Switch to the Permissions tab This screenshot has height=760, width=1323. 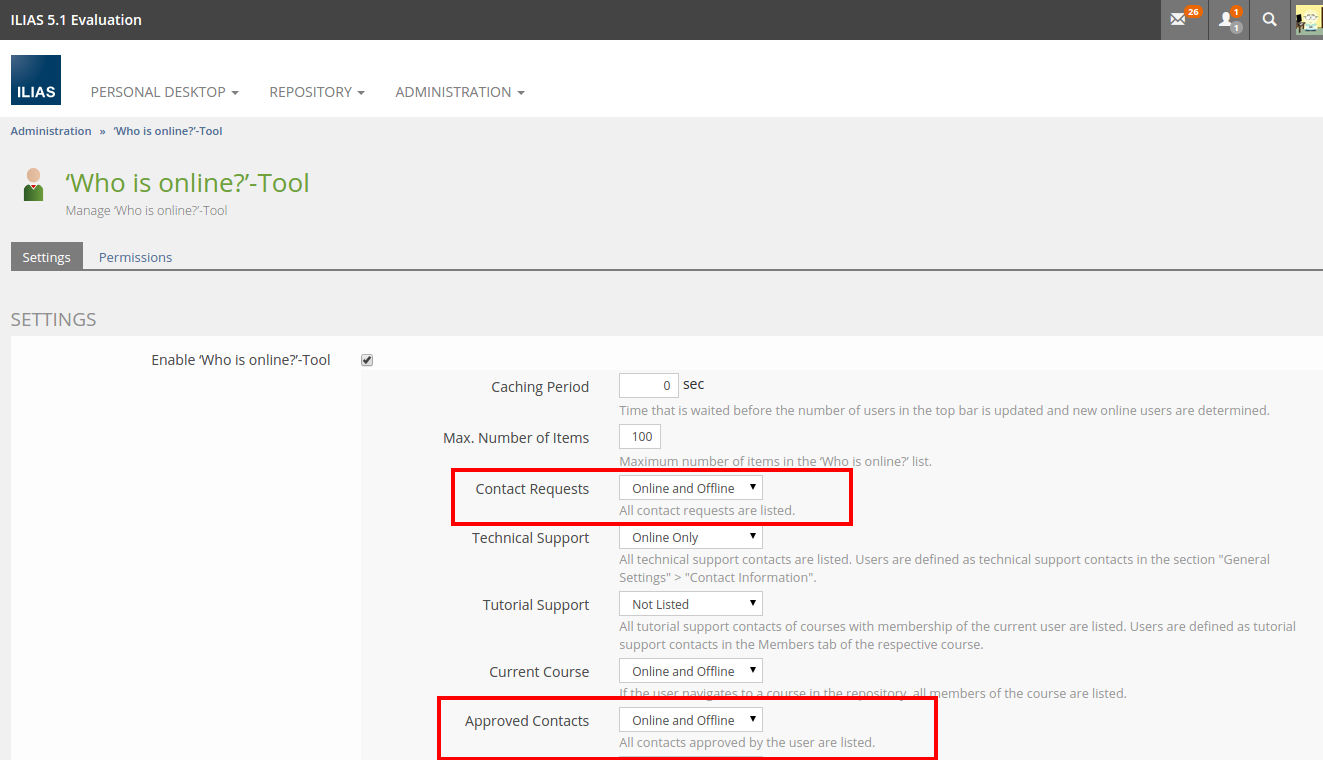[x=135, y=257]
